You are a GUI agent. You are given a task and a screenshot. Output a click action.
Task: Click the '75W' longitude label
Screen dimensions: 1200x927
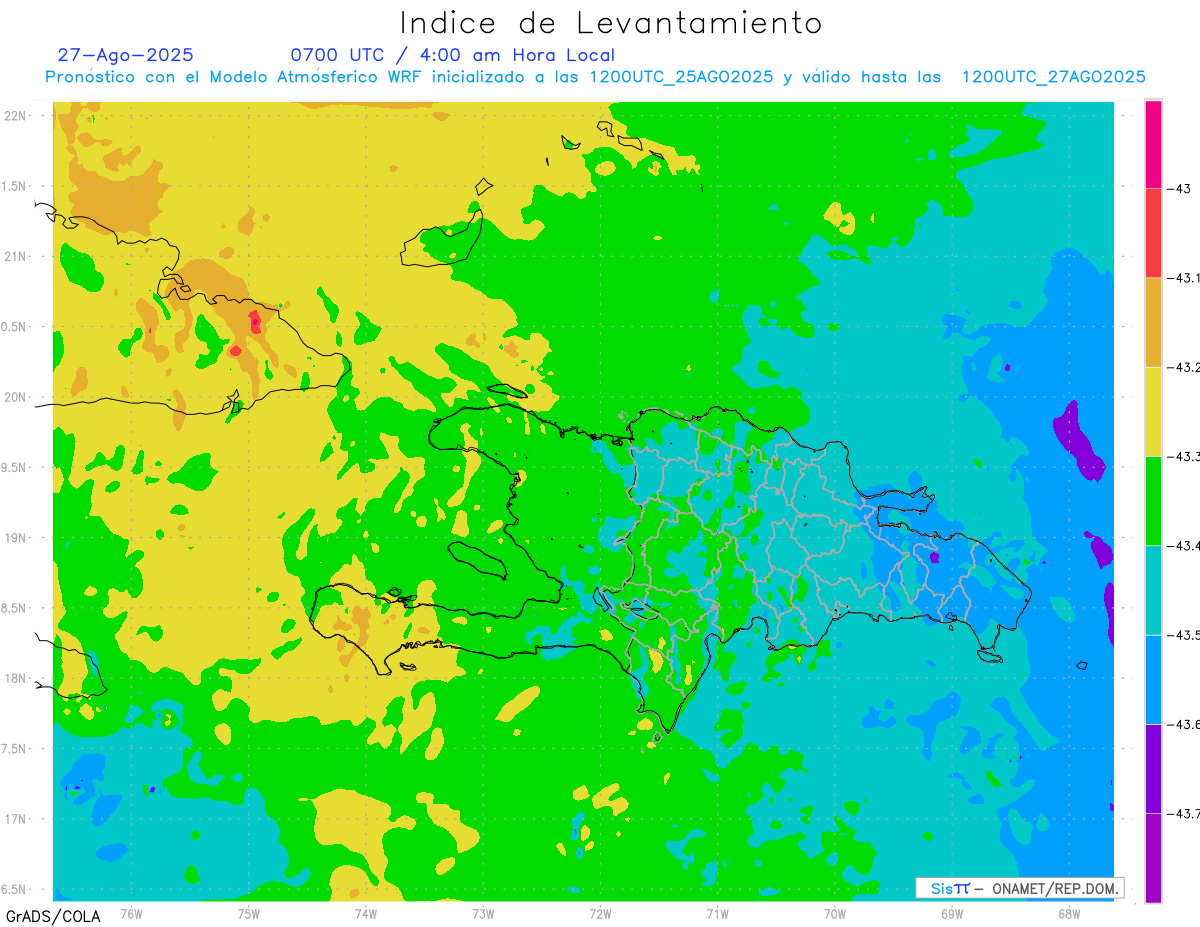[249, 912]
